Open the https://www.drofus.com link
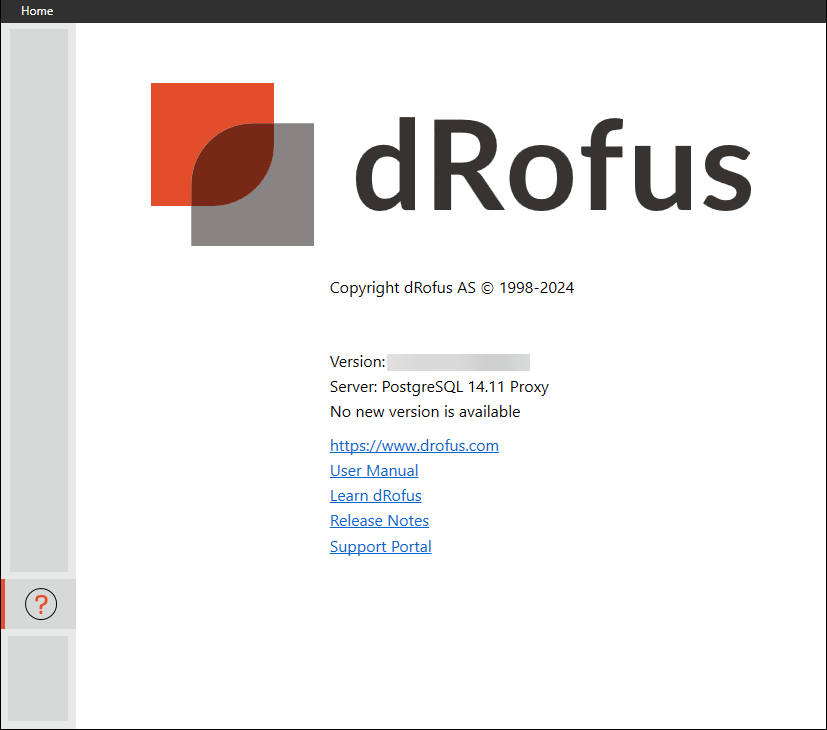Viewport: 827px width, 730px height. 414,446
